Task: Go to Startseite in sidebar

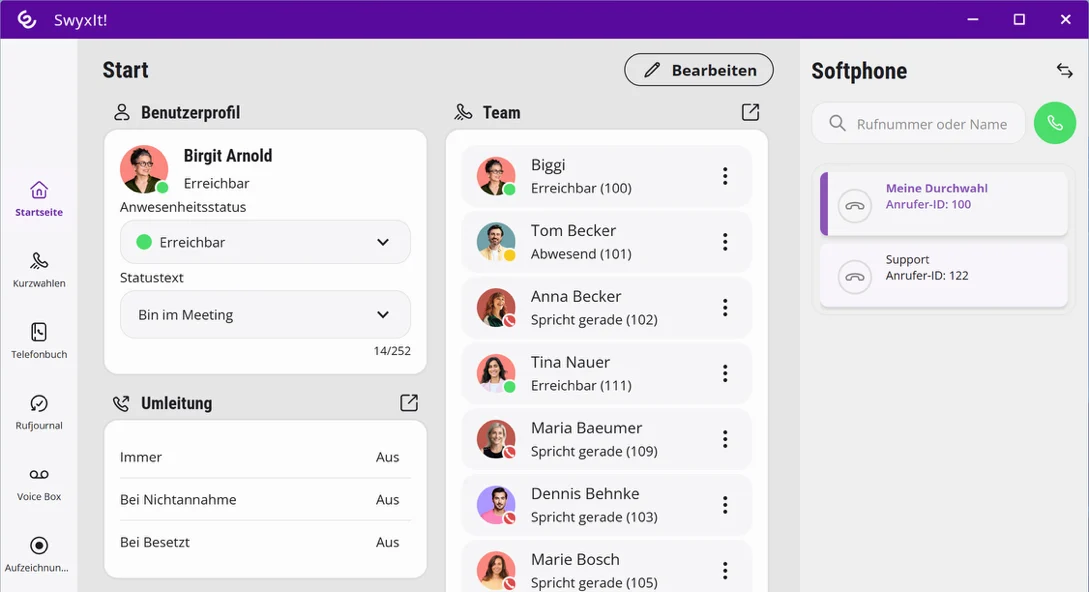Action: 39,199
